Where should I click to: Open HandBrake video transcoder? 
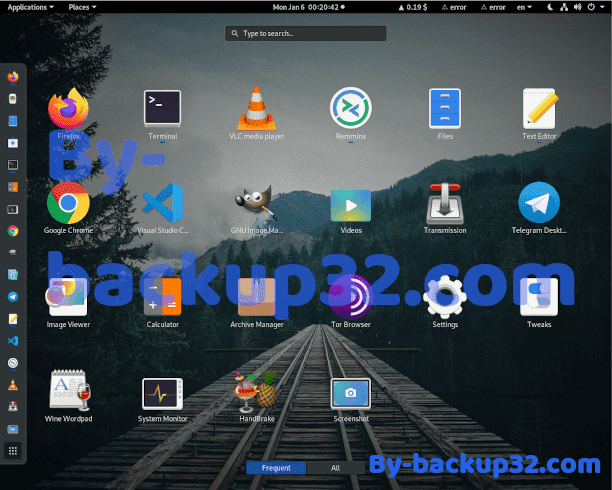click(256, 392)
